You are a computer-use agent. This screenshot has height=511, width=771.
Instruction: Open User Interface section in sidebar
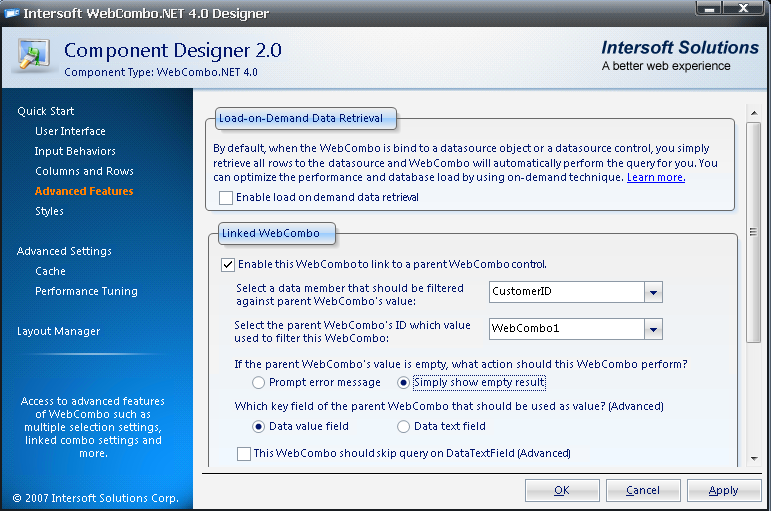[70, 131]
